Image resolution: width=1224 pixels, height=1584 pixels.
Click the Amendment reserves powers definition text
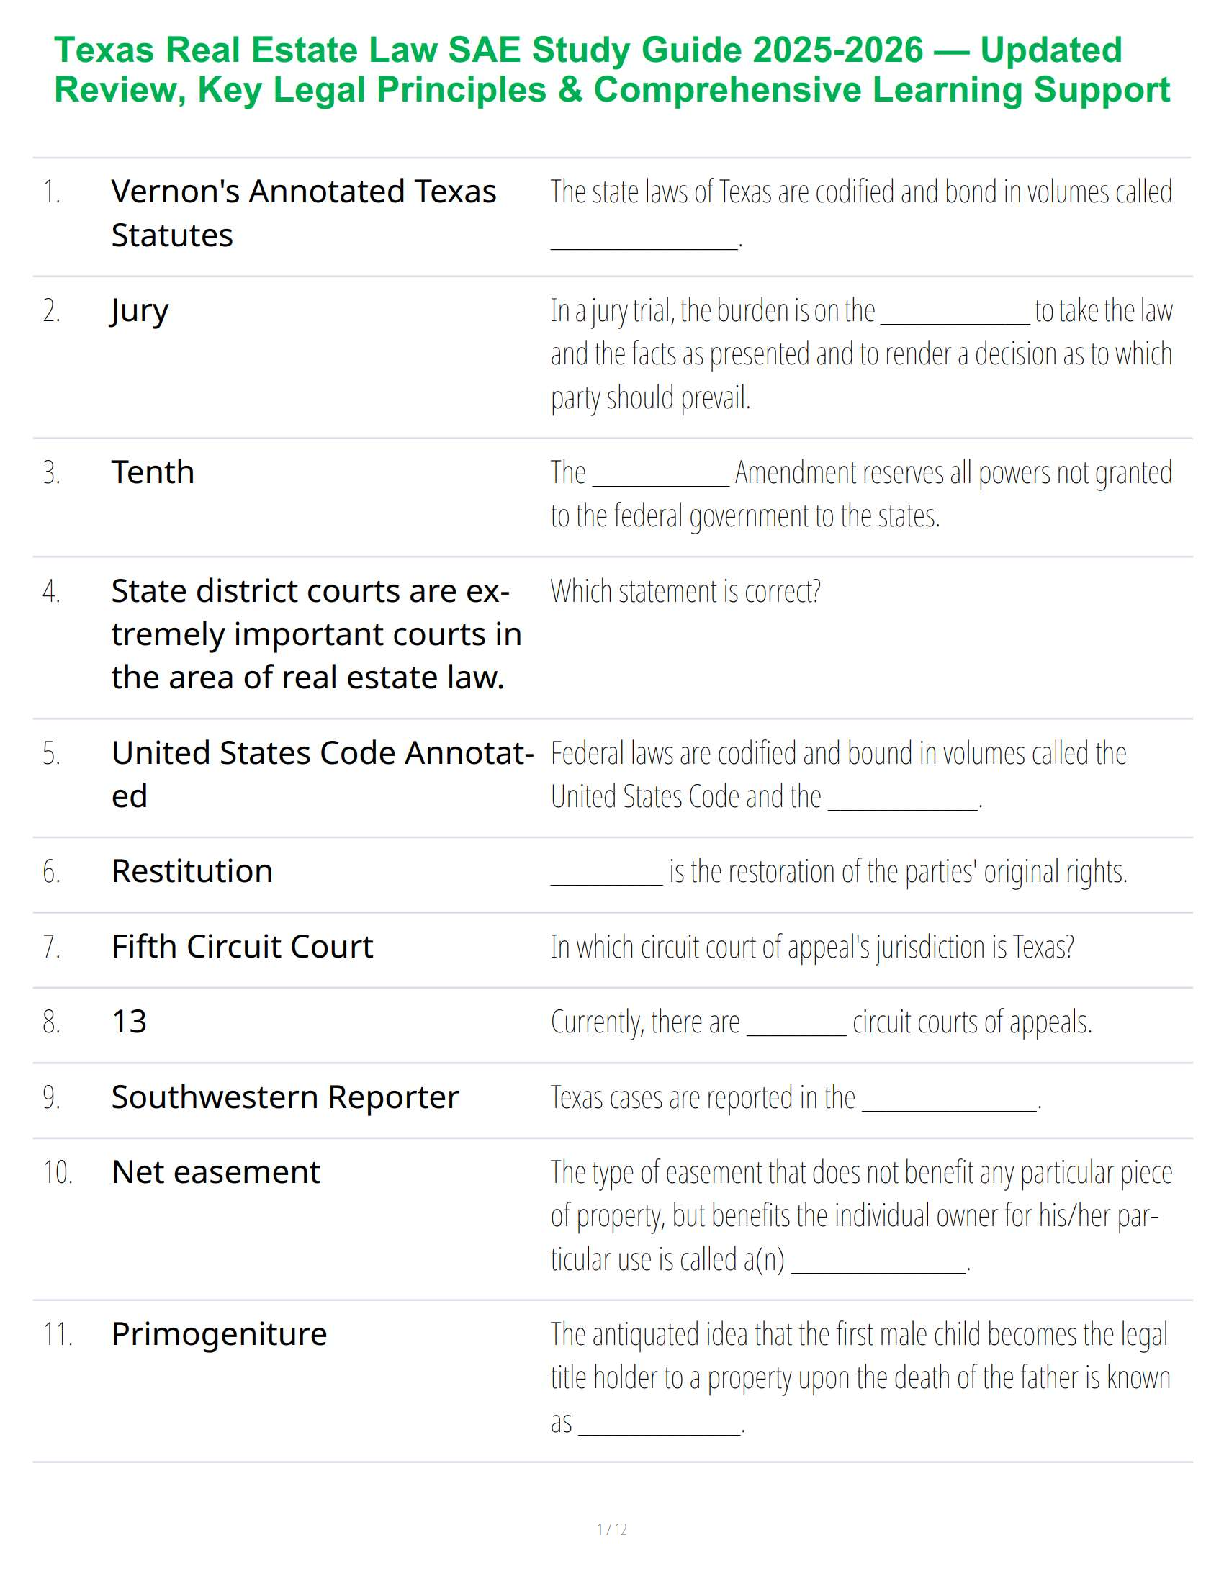tap(860, 494)
